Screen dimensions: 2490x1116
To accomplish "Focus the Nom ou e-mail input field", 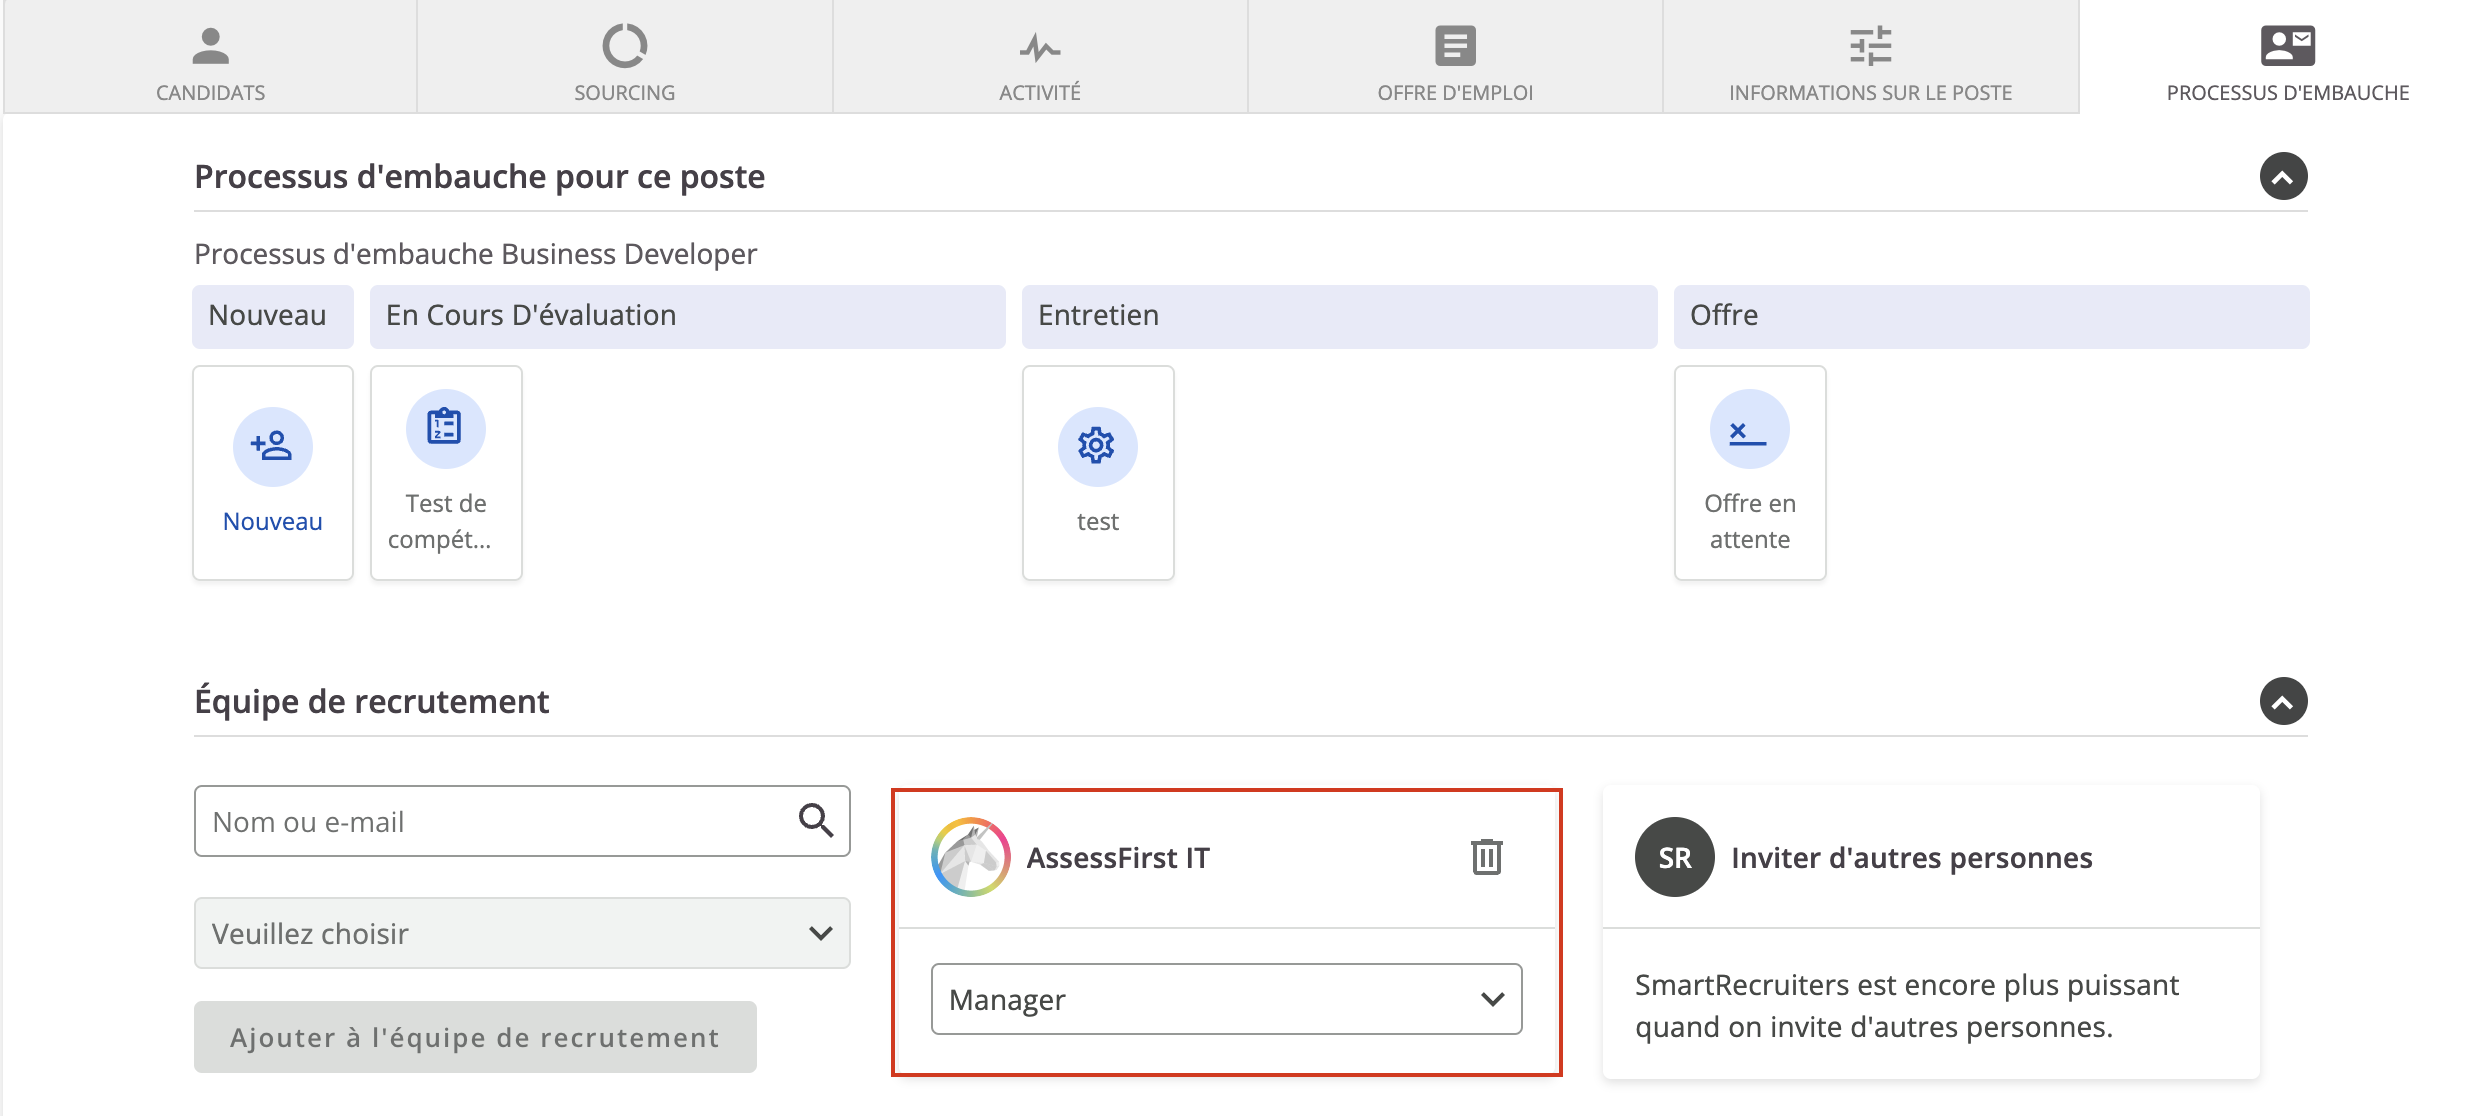I will tap(495, 821).
